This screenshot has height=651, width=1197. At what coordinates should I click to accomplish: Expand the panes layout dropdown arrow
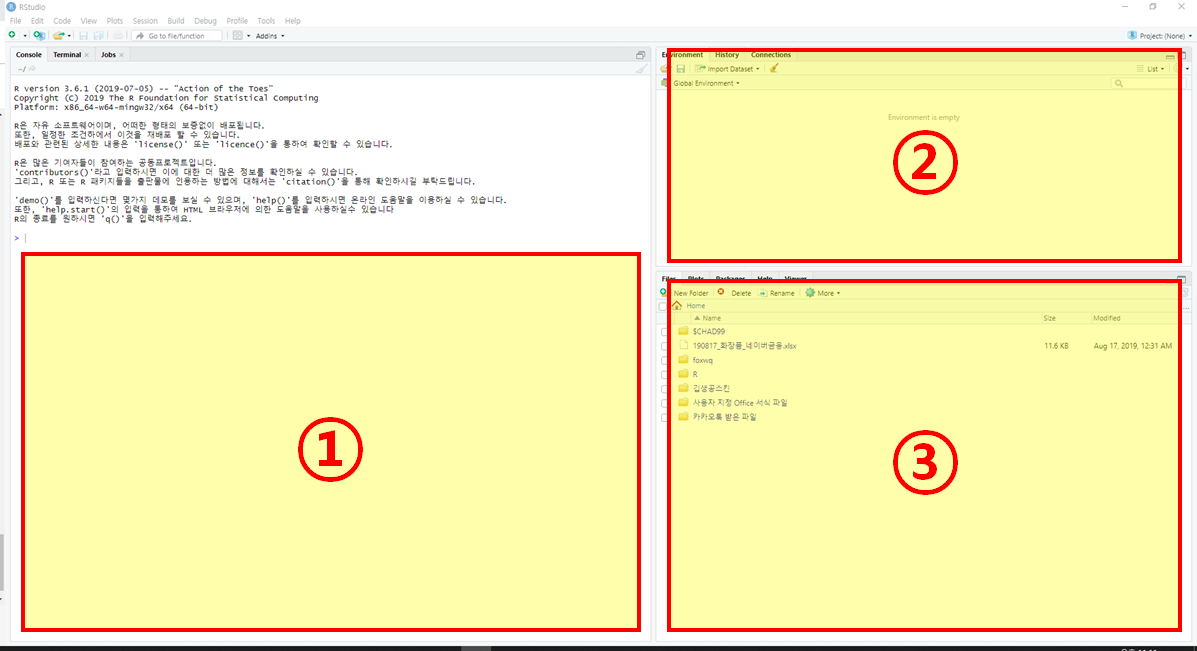[248, 36]
